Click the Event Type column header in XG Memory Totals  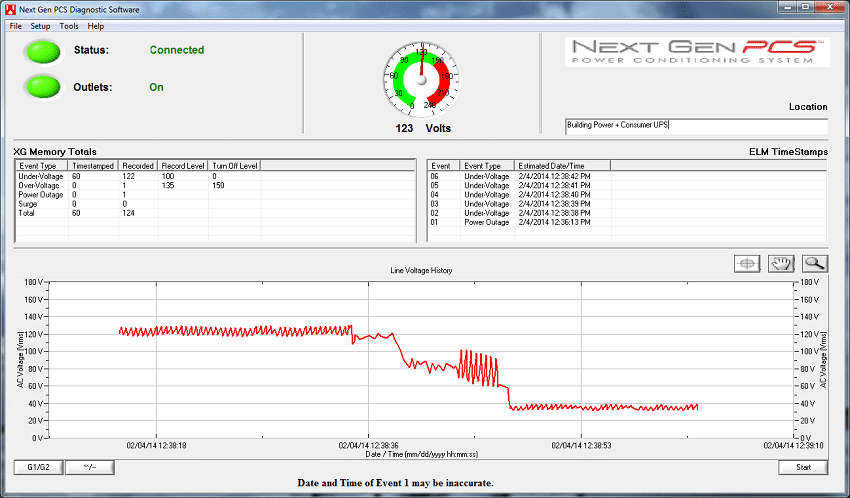click(41, 166)
